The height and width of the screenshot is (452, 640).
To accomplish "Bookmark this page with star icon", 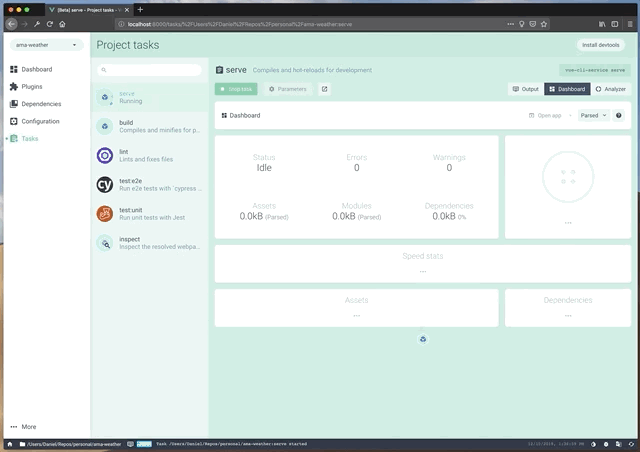I will [x=544, y=24].
